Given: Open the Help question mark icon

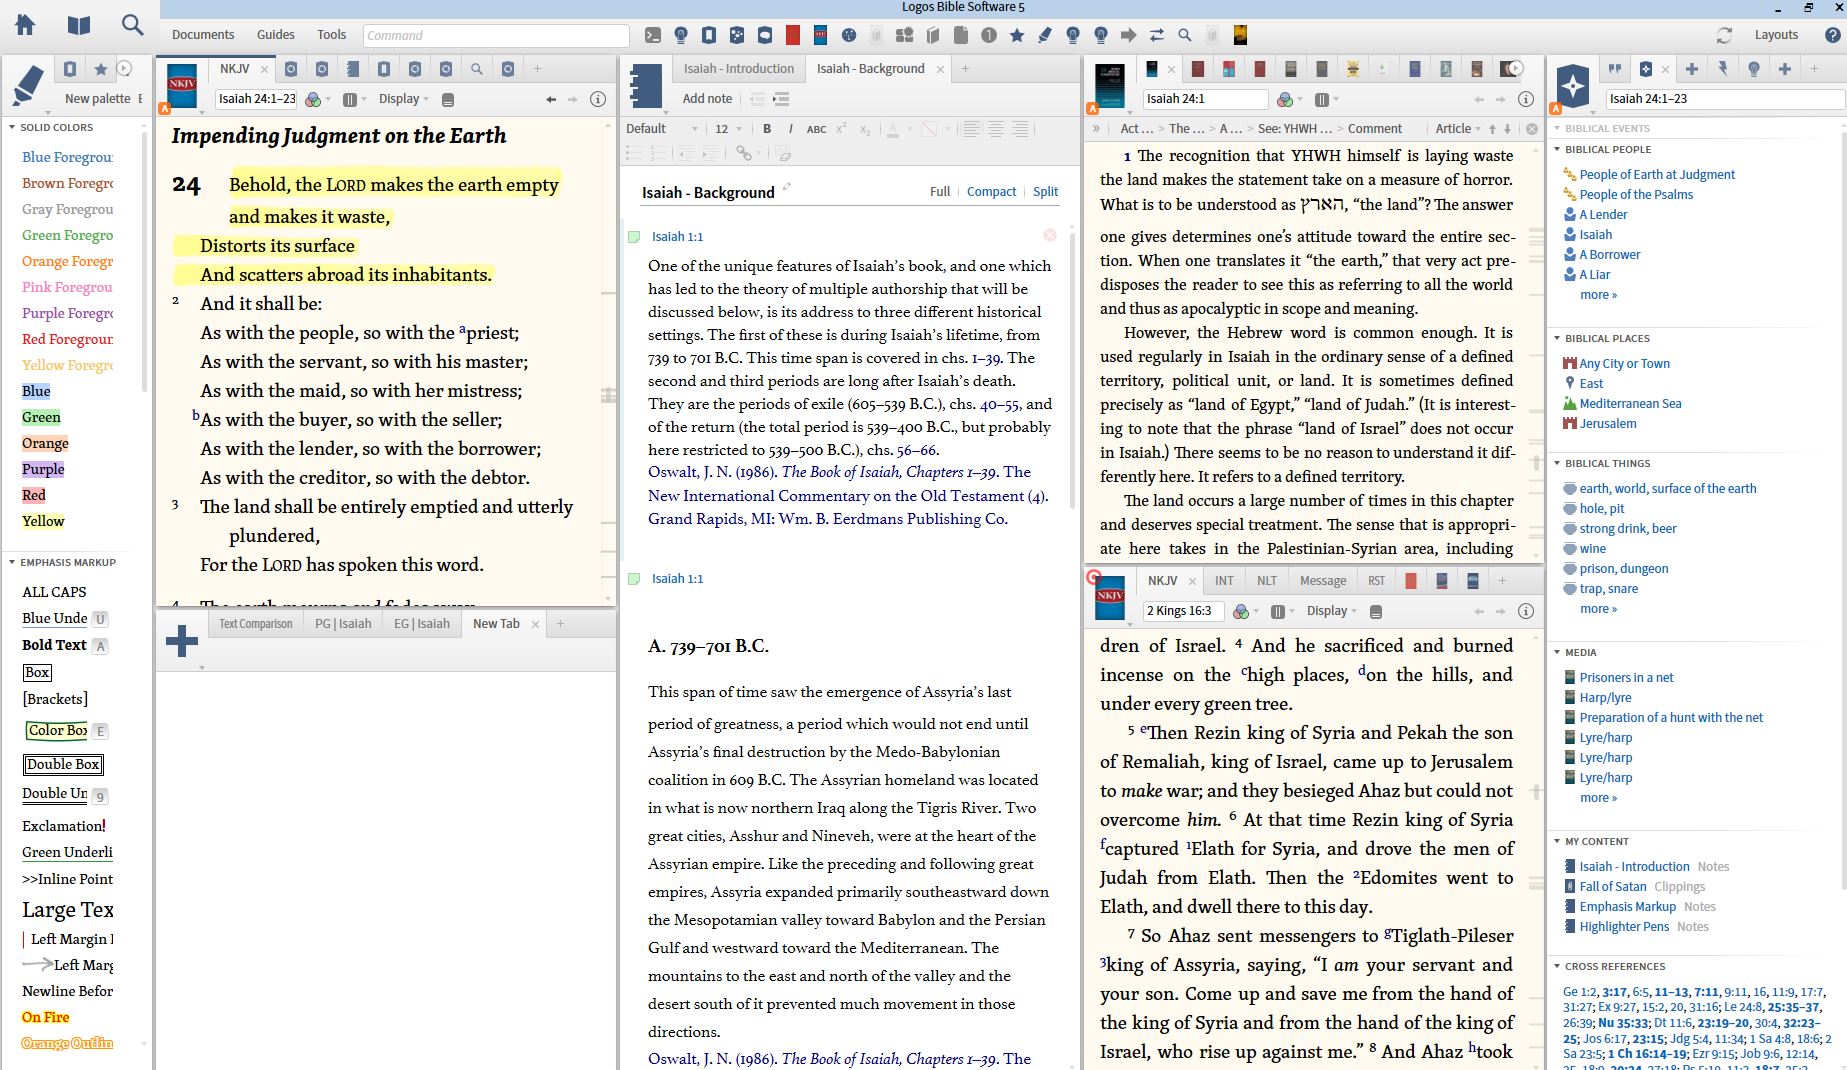Looking at the screenshot, I should pos(1832,35).
